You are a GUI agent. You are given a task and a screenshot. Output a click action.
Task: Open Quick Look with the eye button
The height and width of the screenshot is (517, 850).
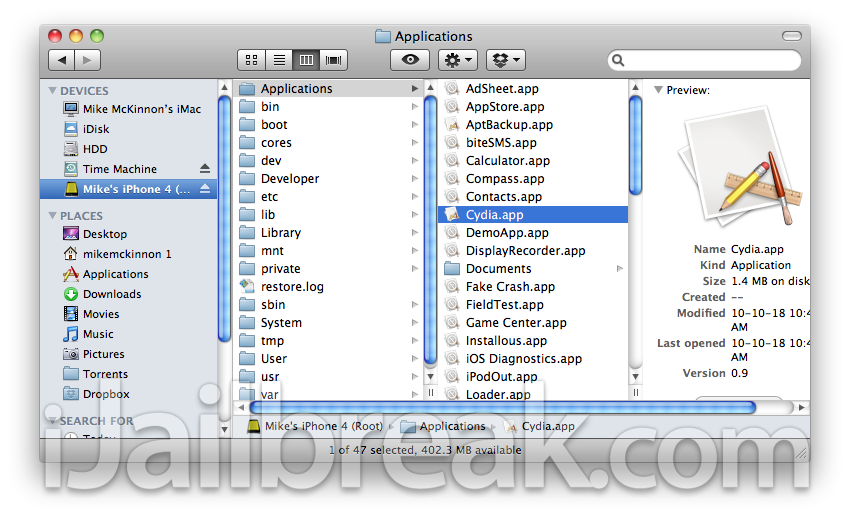[410, 60]
